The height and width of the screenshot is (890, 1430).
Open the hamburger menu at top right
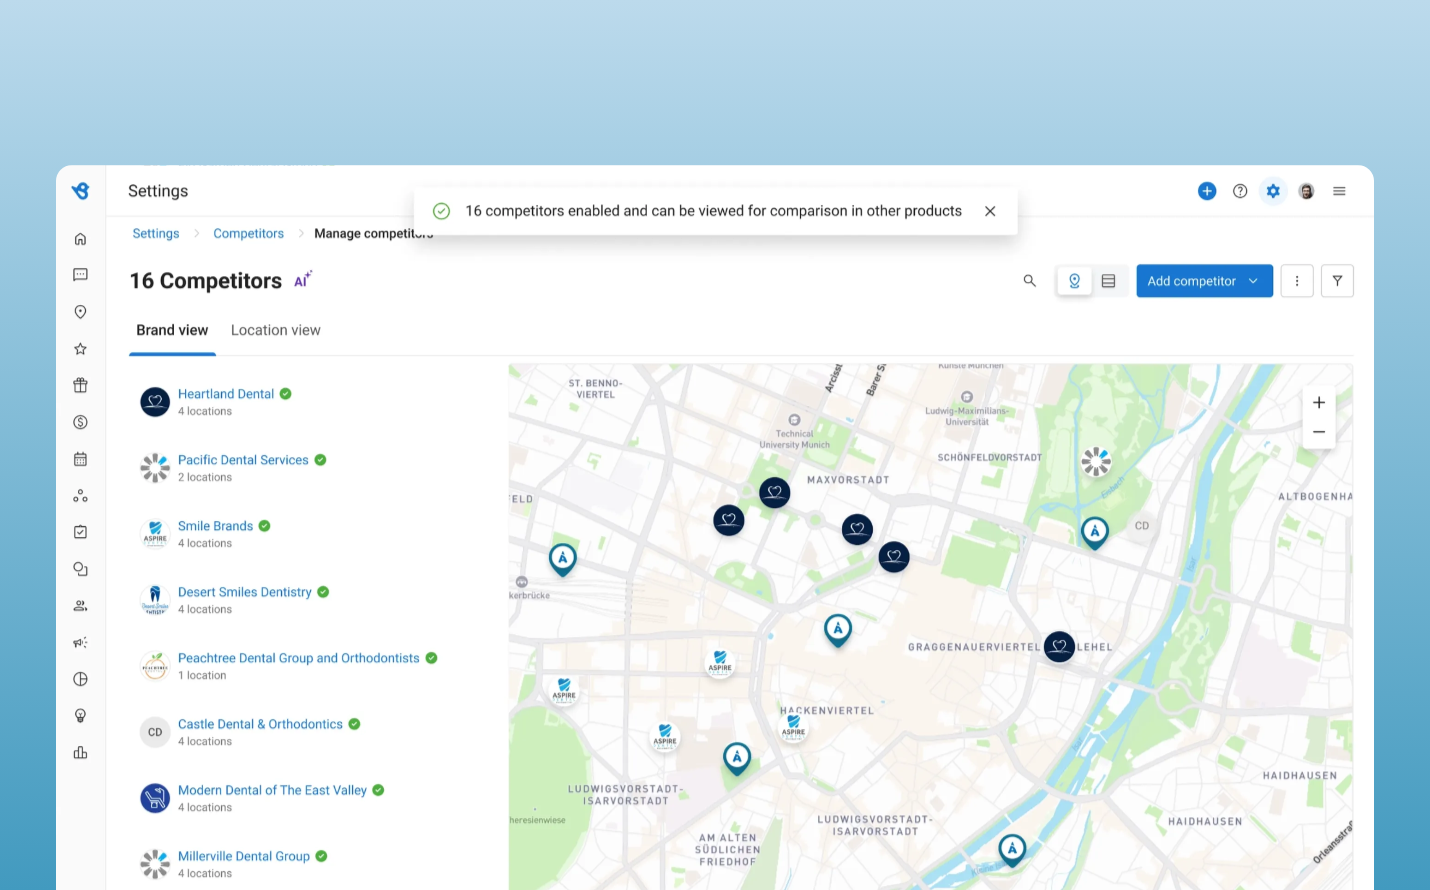(1339, 191)
